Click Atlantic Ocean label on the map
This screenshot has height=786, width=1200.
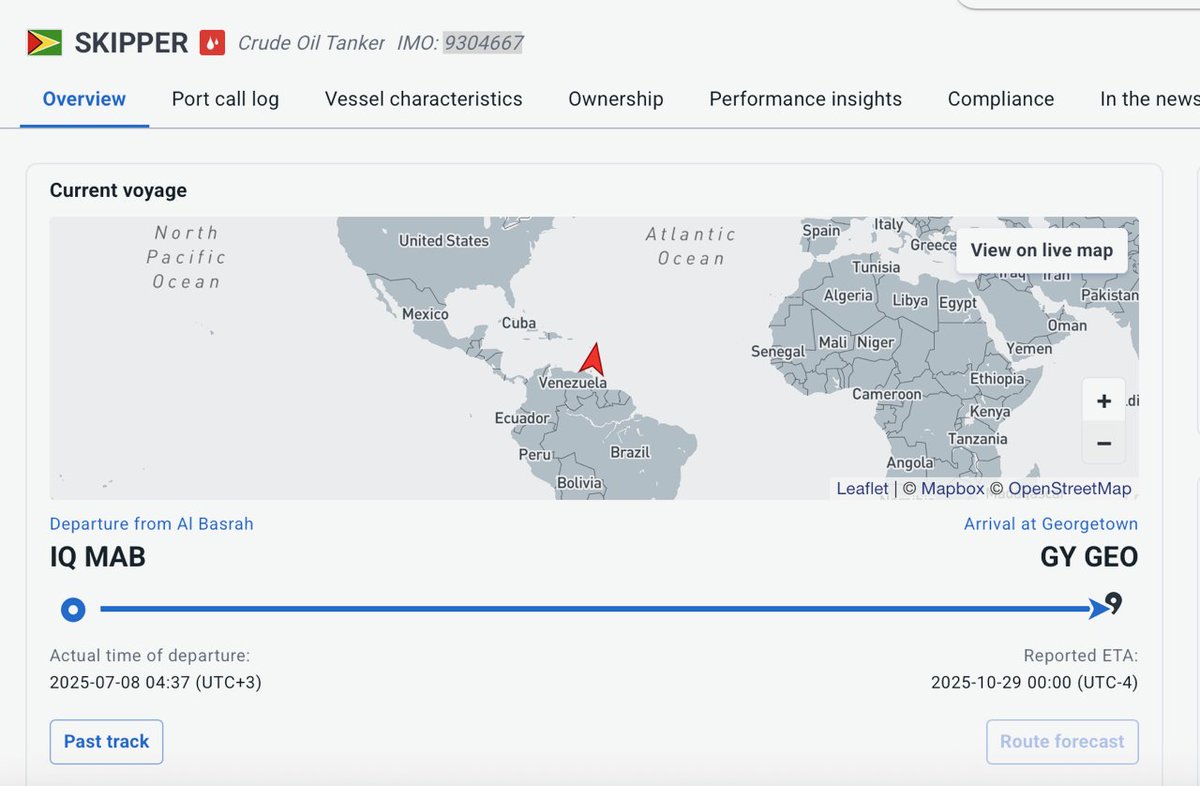[x=691, y=246]
